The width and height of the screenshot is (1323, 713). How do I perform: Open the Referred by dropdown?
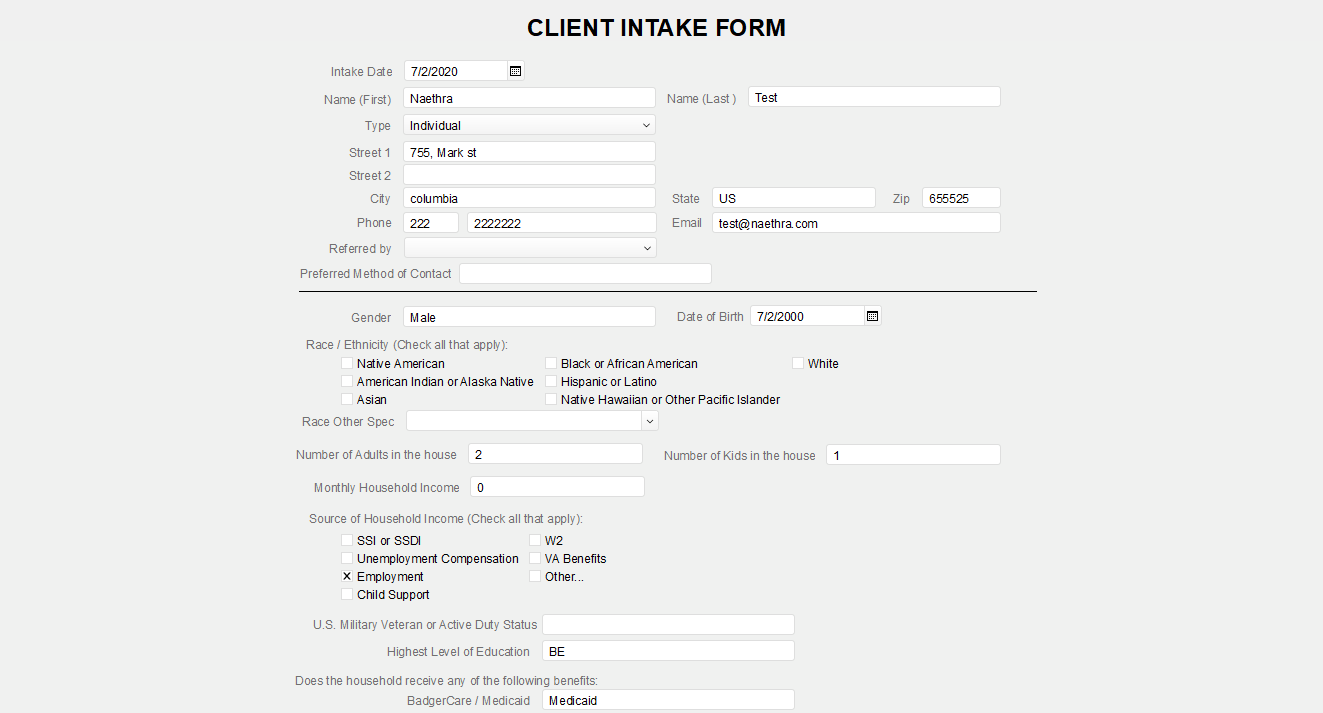point(530,248)
